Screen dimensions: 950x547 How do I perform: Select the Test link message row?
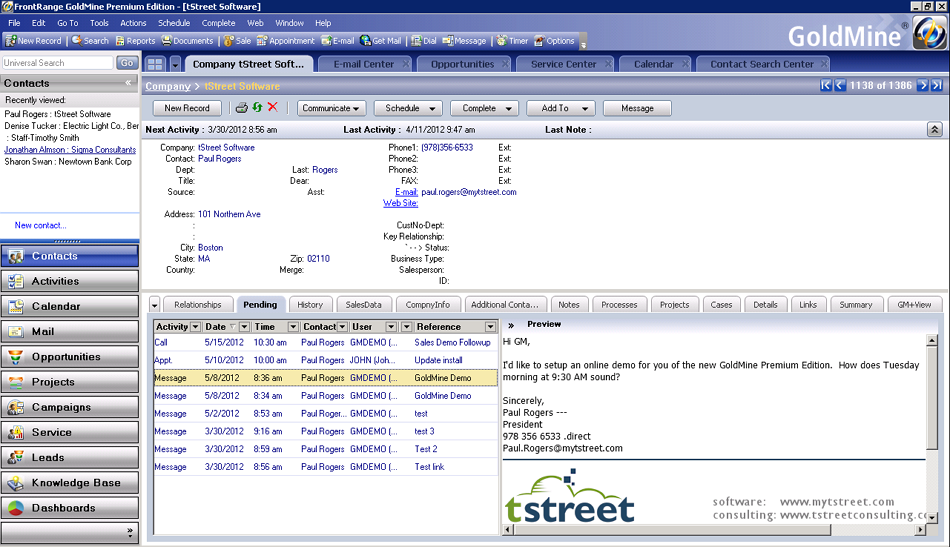[325, 467]
